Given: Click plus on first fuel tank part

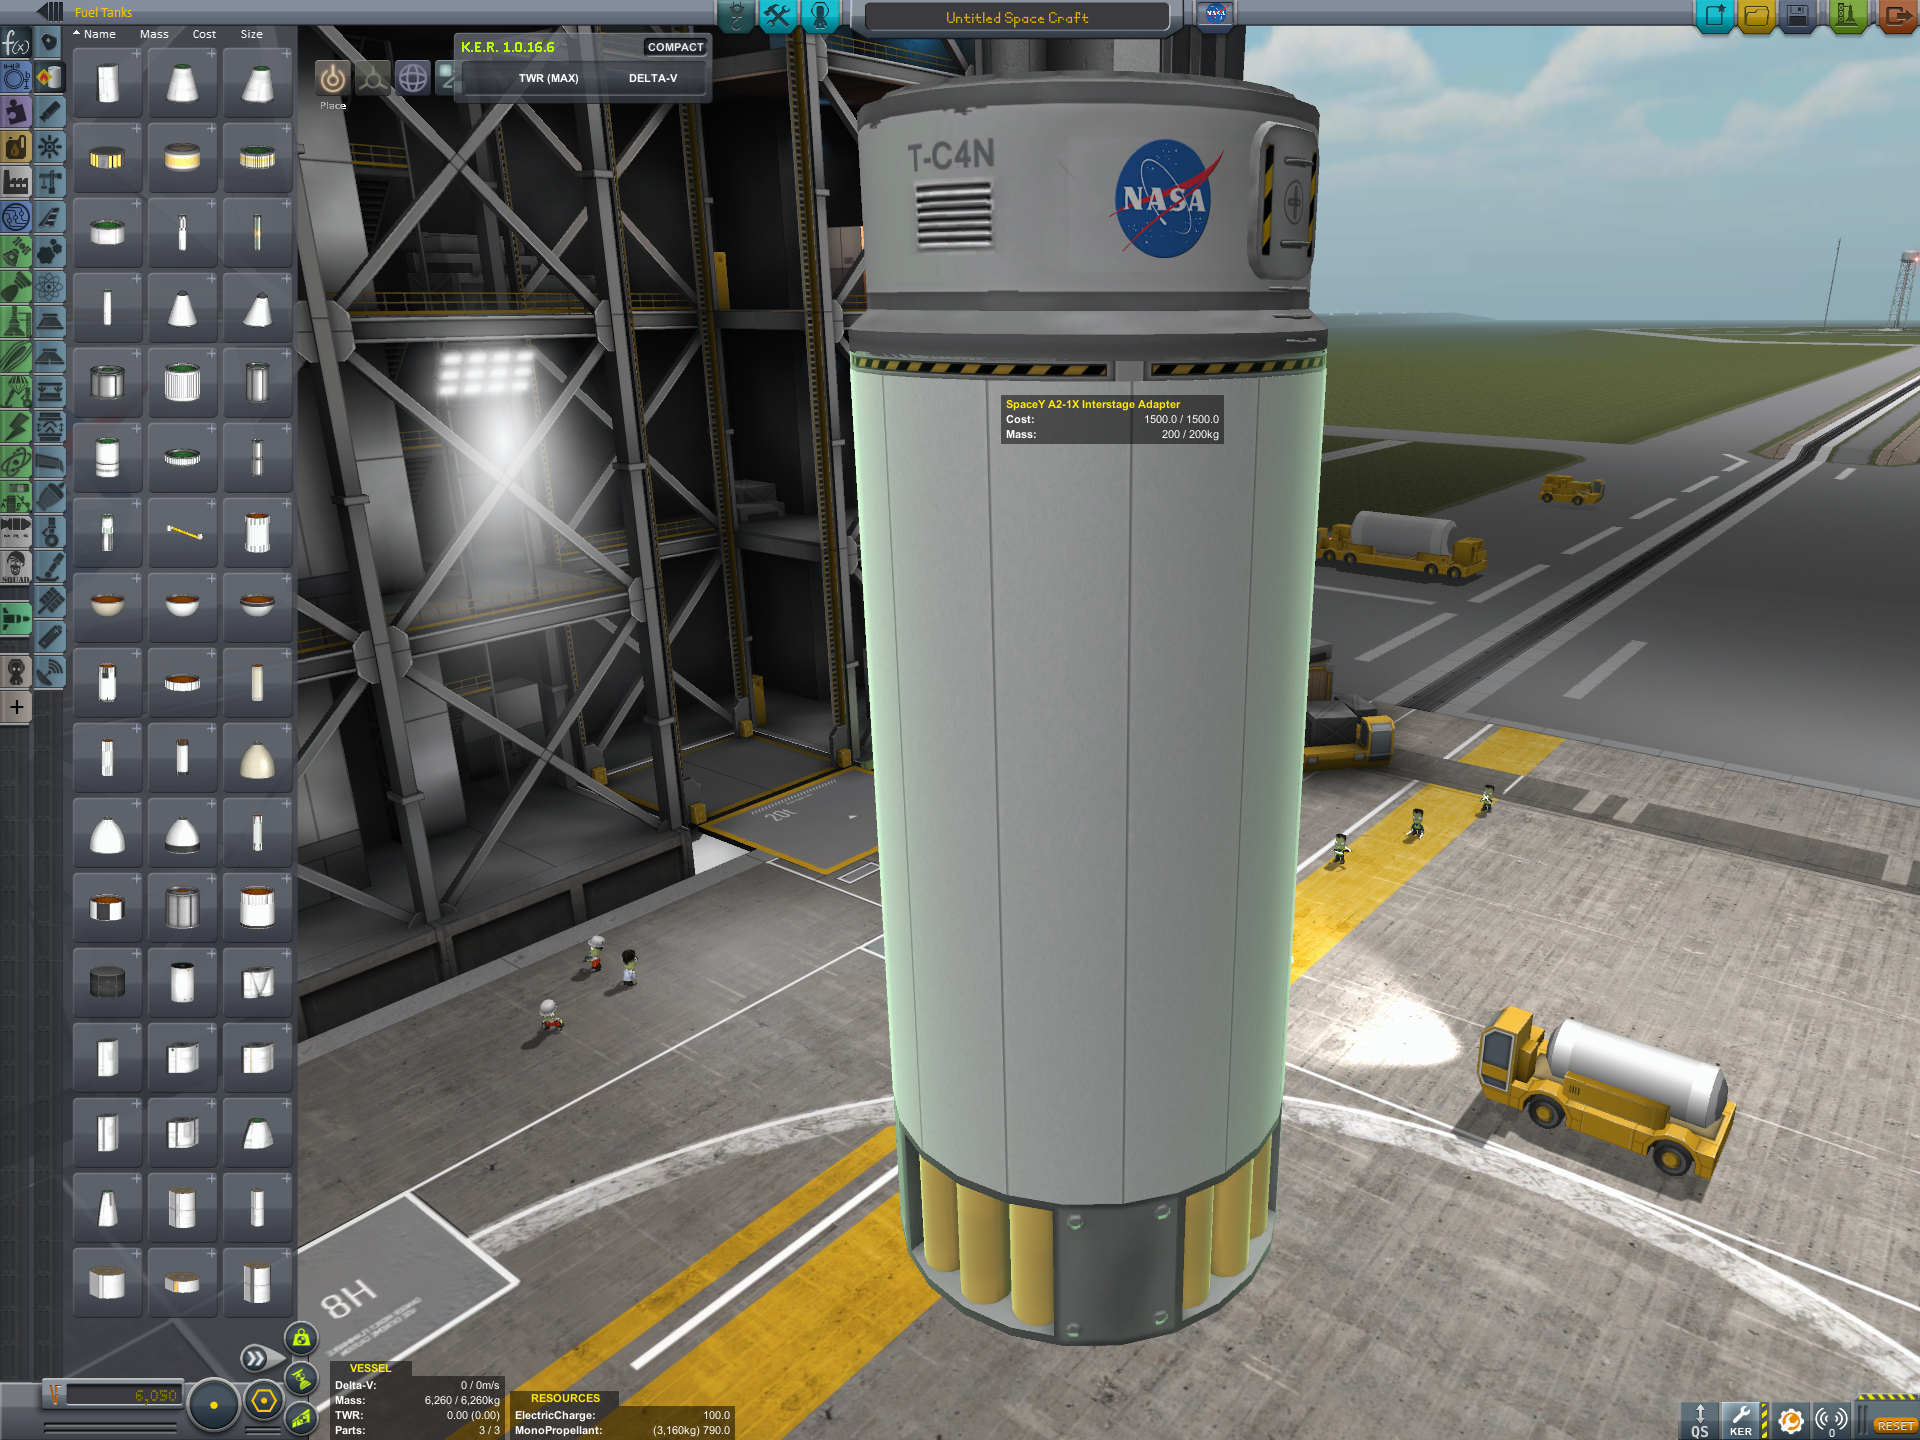Looking at the screenshot, I should point(136,54).
